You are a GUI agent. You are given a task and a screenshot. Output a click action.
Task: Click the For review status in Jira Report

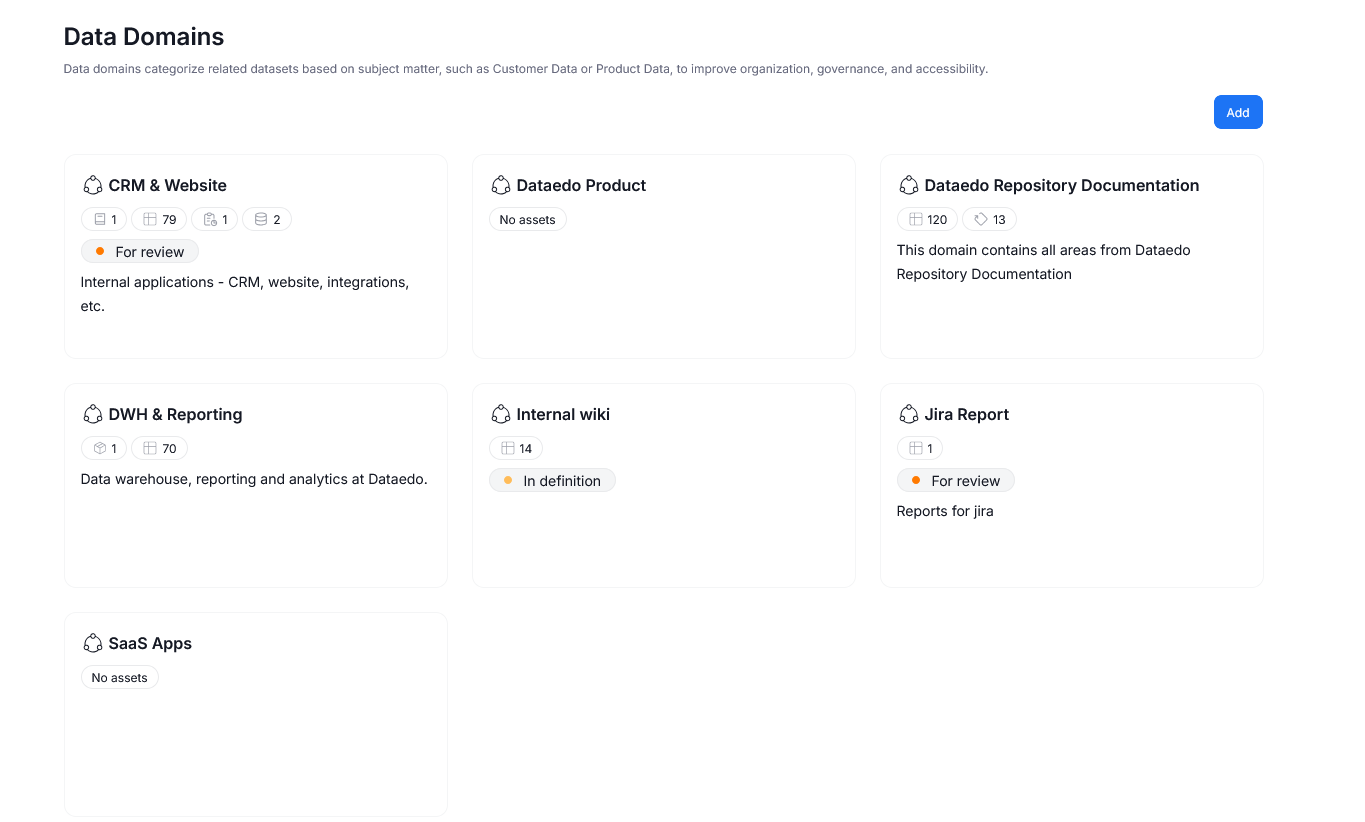[x=955, y=481]
